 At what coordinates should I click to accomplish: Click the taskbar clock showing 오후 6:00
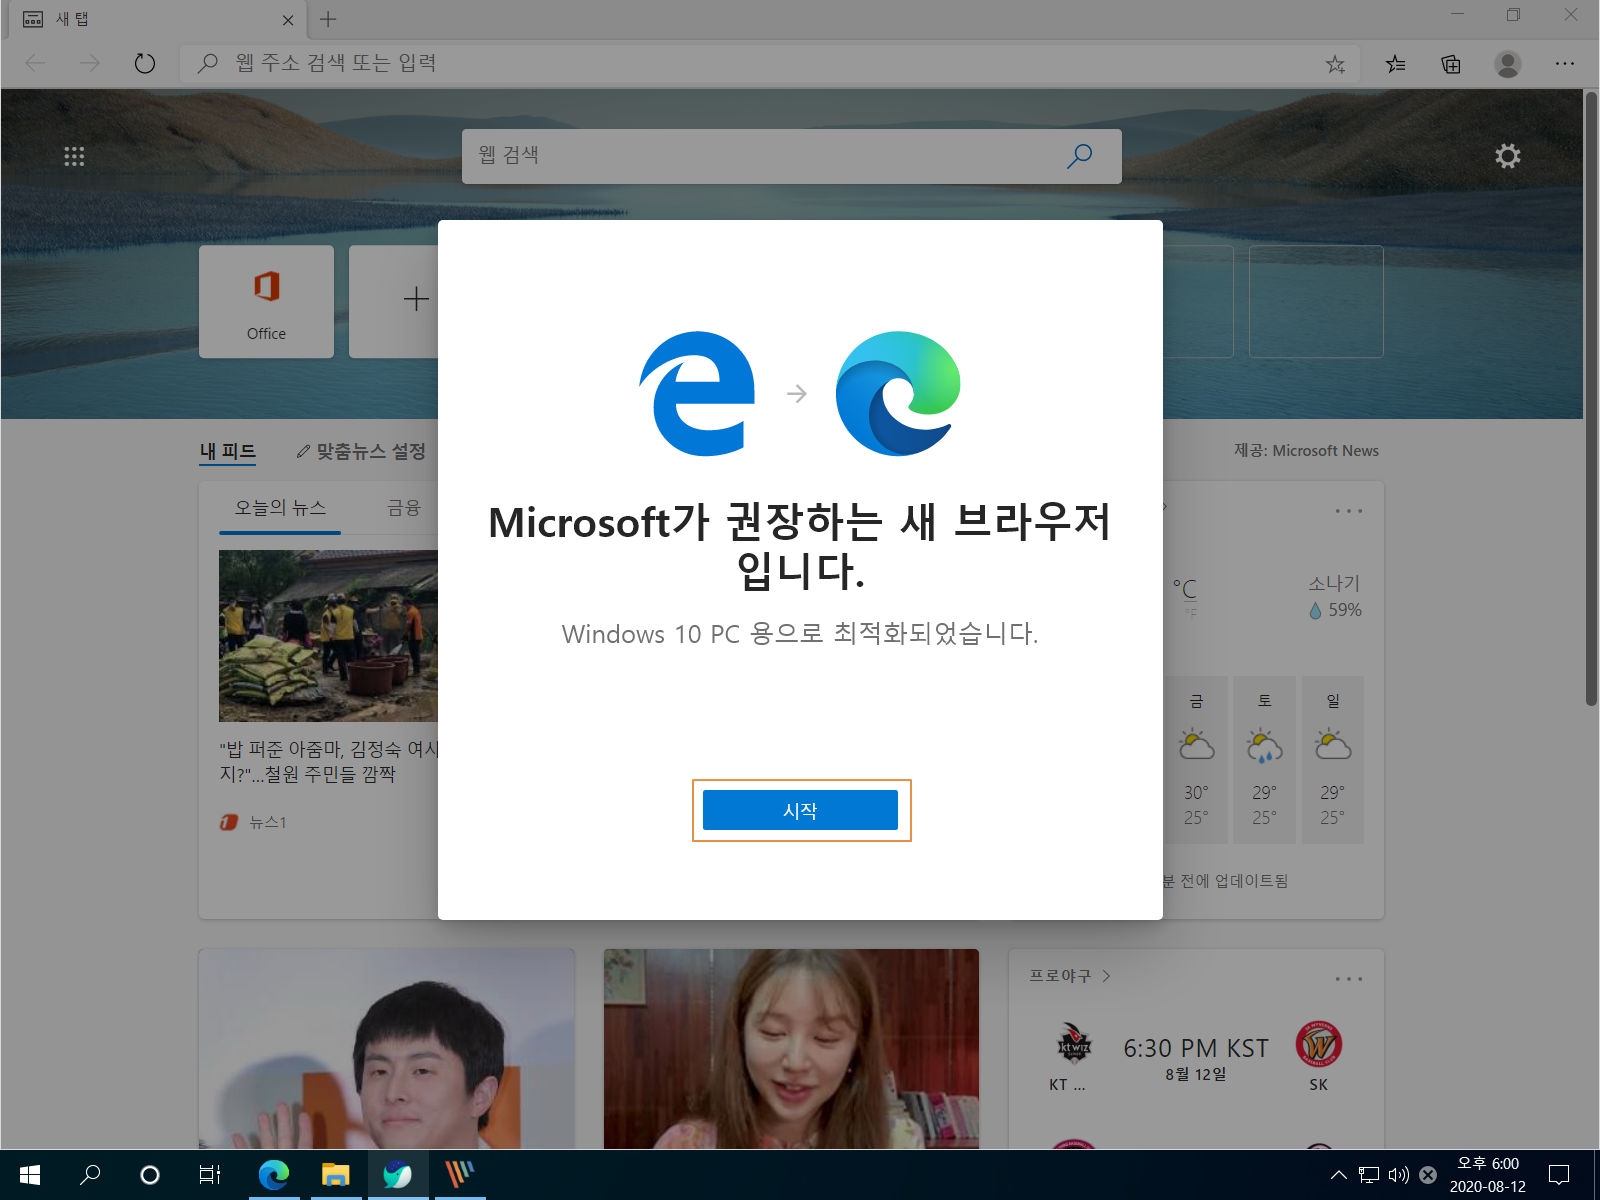pos(1488,1175)
